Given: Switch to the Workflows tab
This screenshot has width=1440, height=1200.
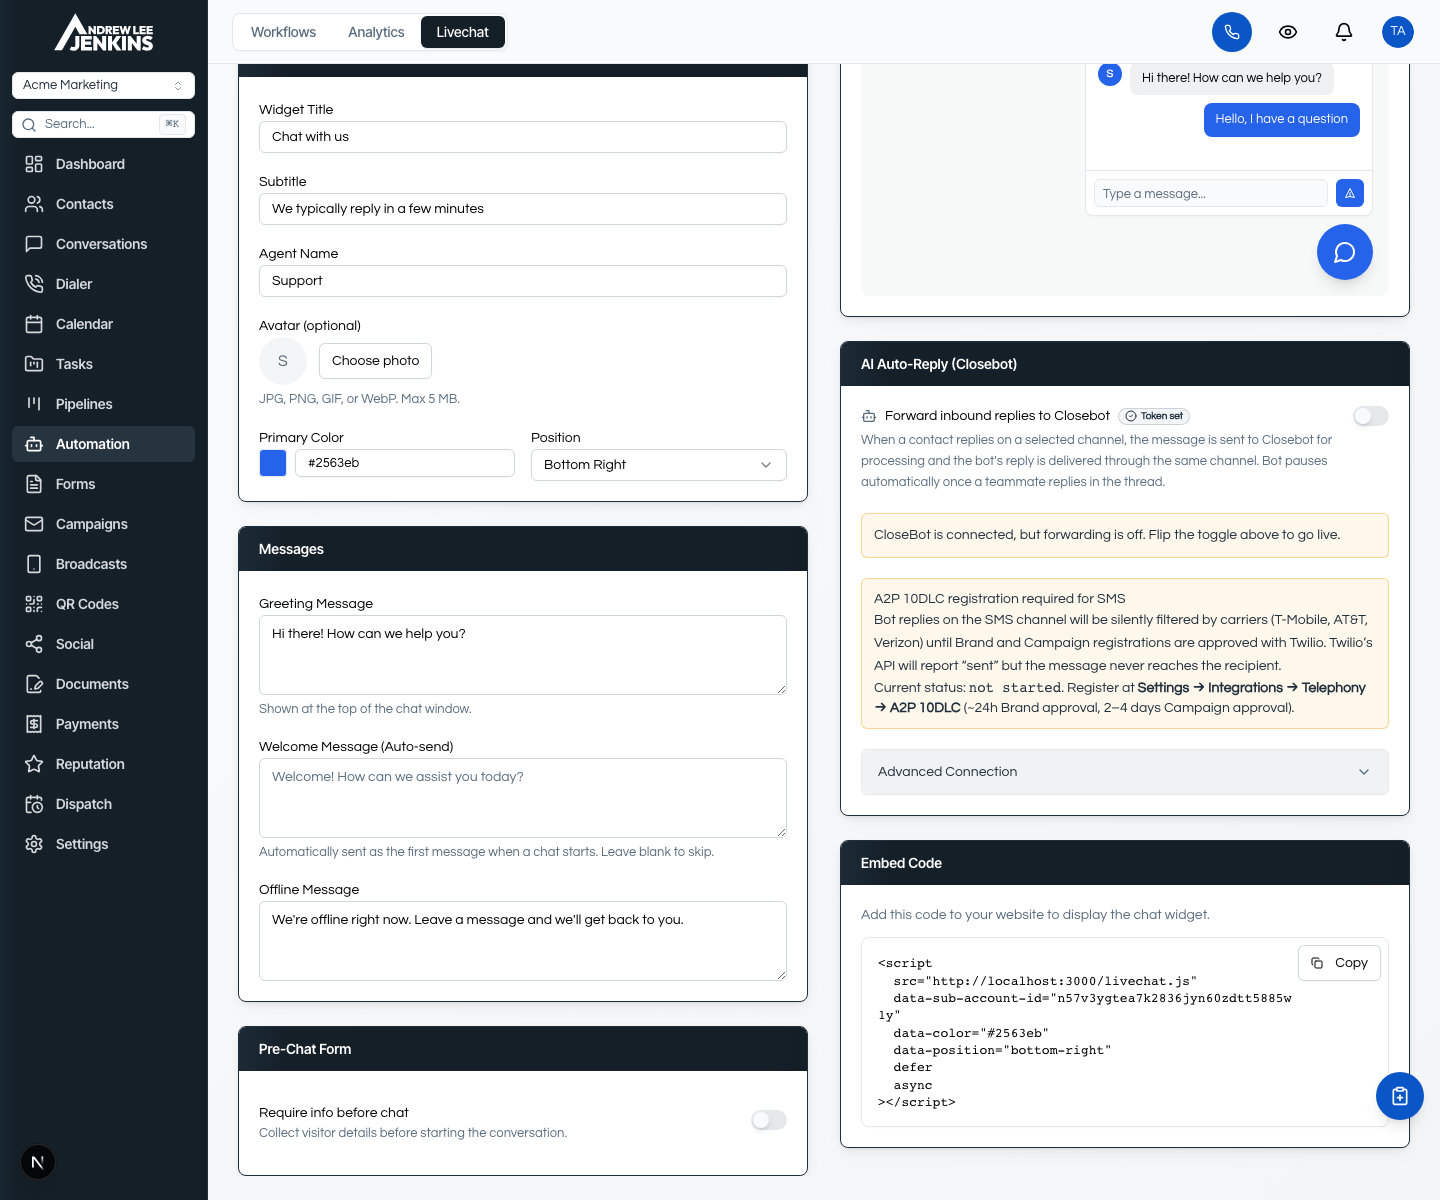Looking at the screenshot, I should point(283,32).
